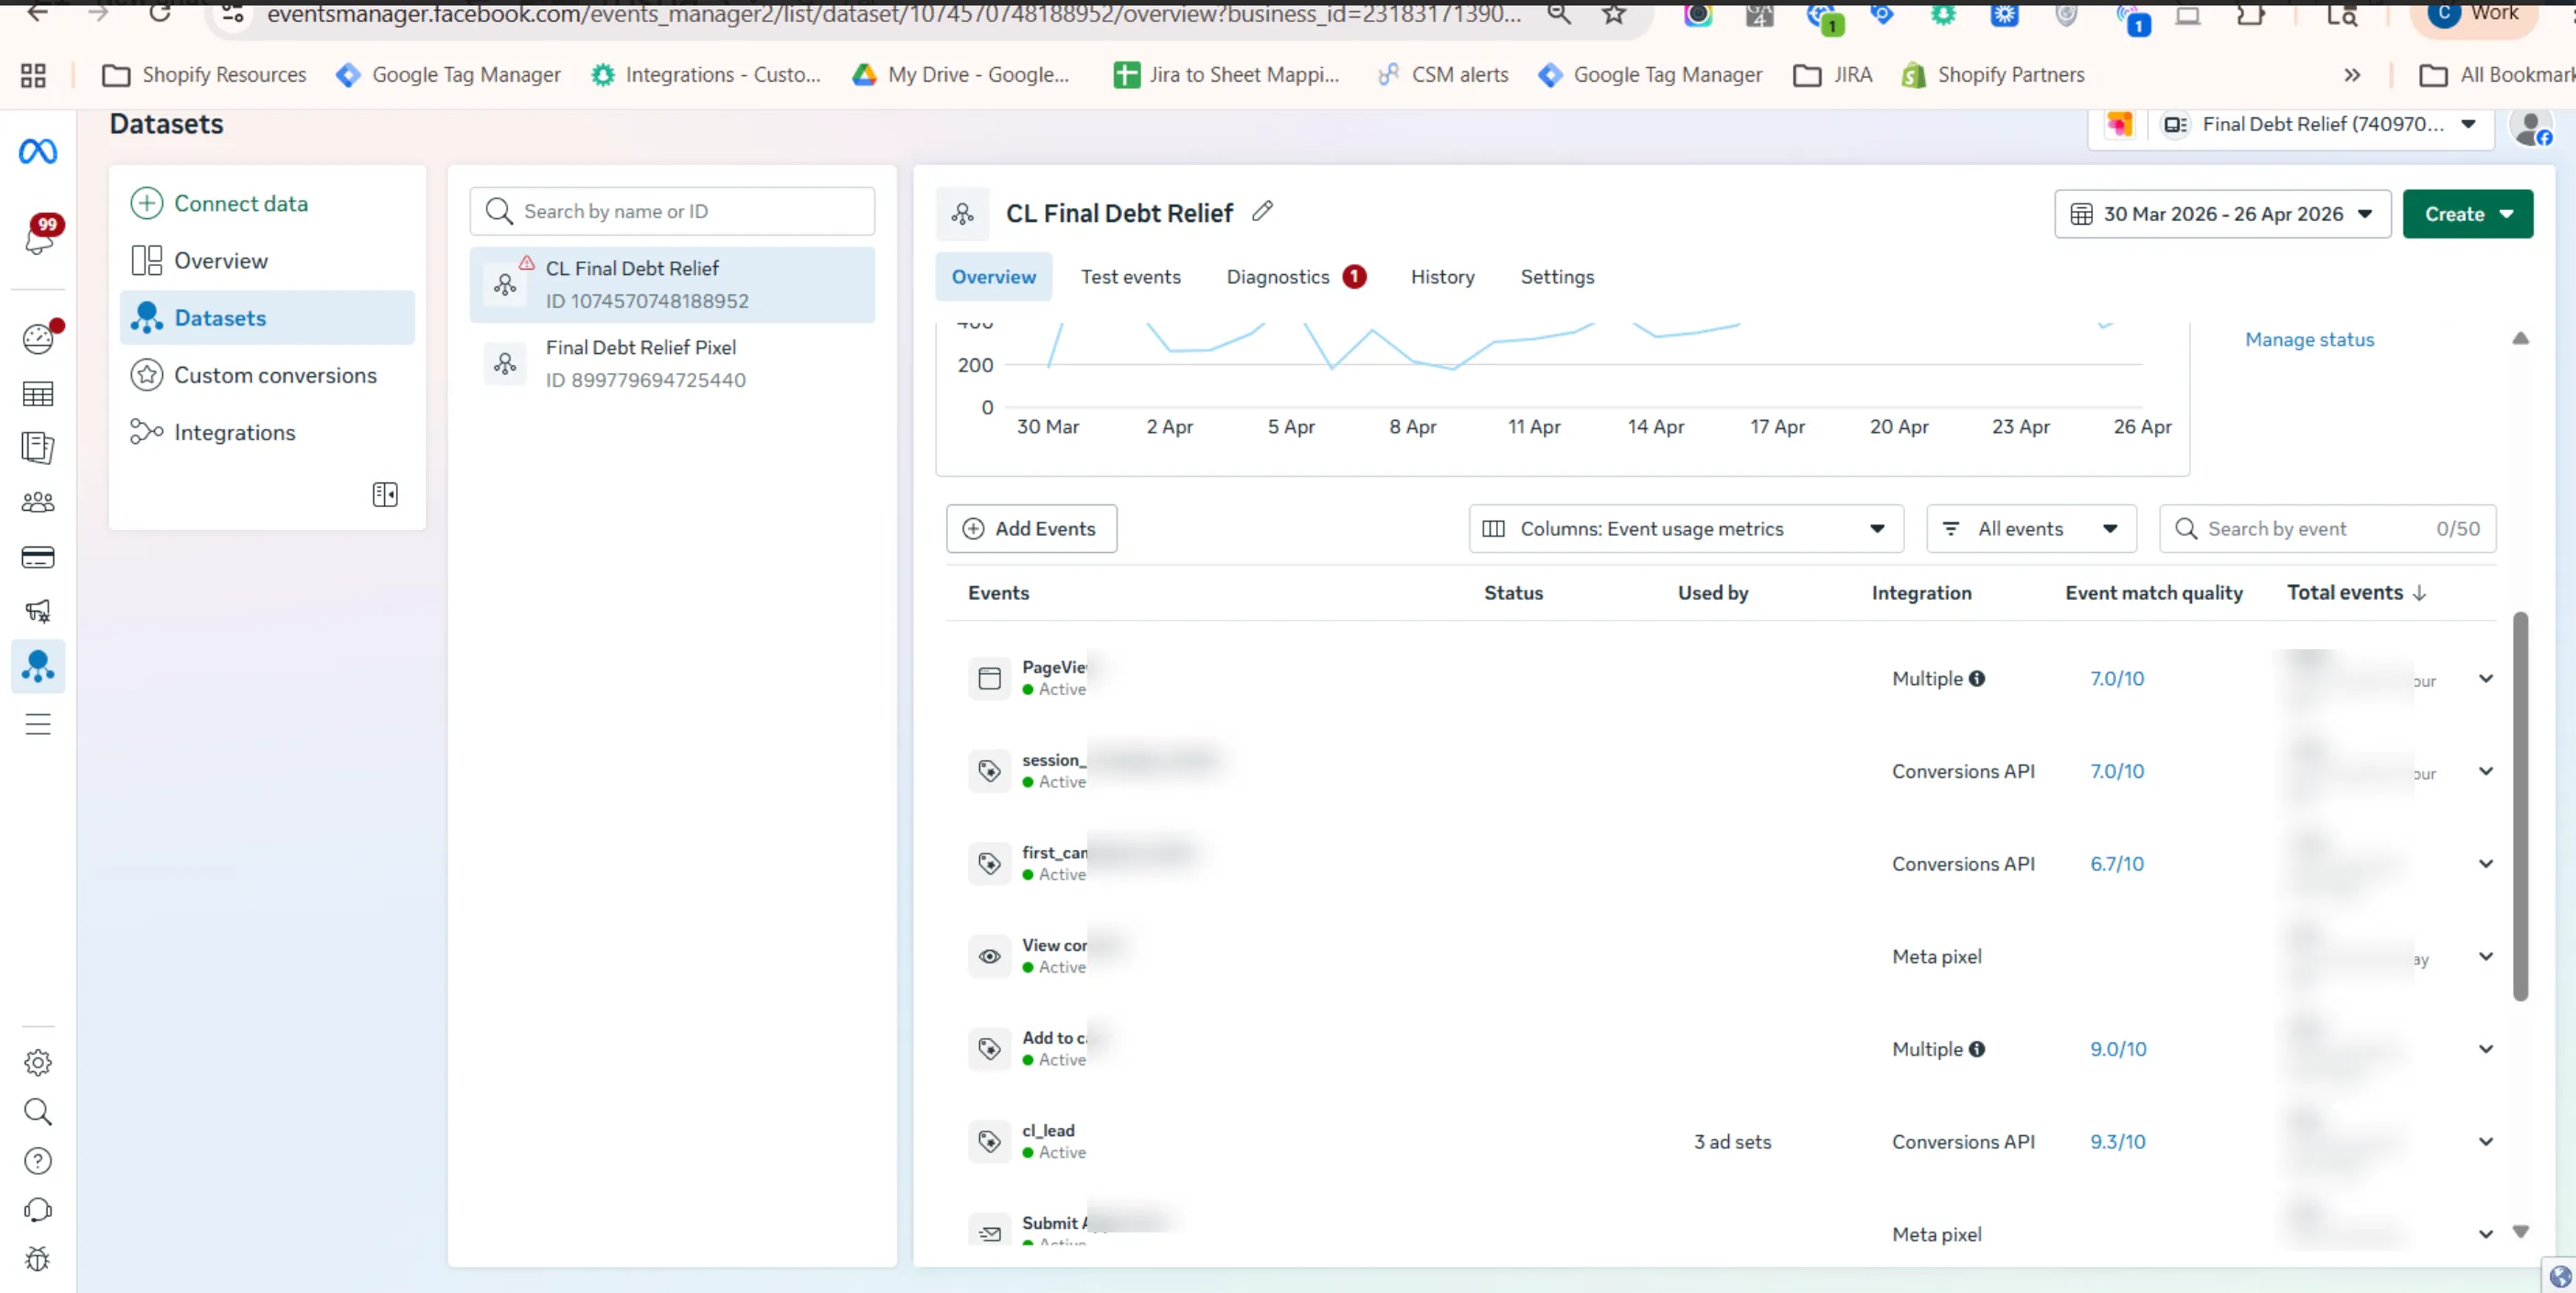The height and width of the screenshot is (1293, 2576).
Task: Open the Chrome apps grid icon
Action: (33, 75)
